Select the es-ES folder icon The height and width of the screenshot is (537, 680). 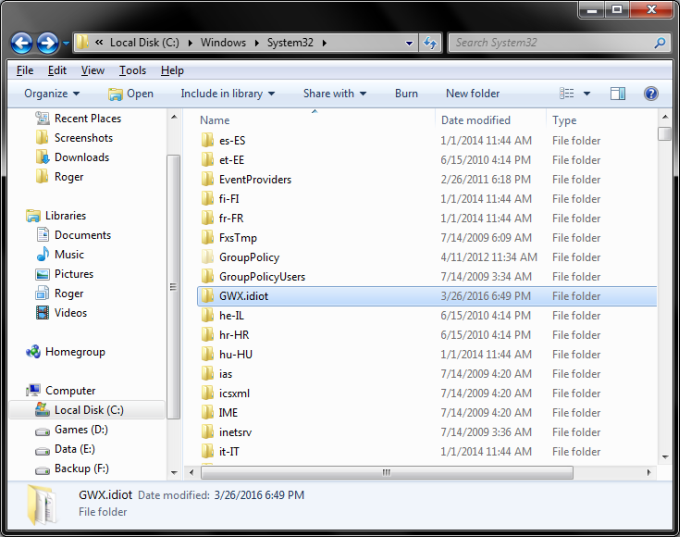click(207, 141)
